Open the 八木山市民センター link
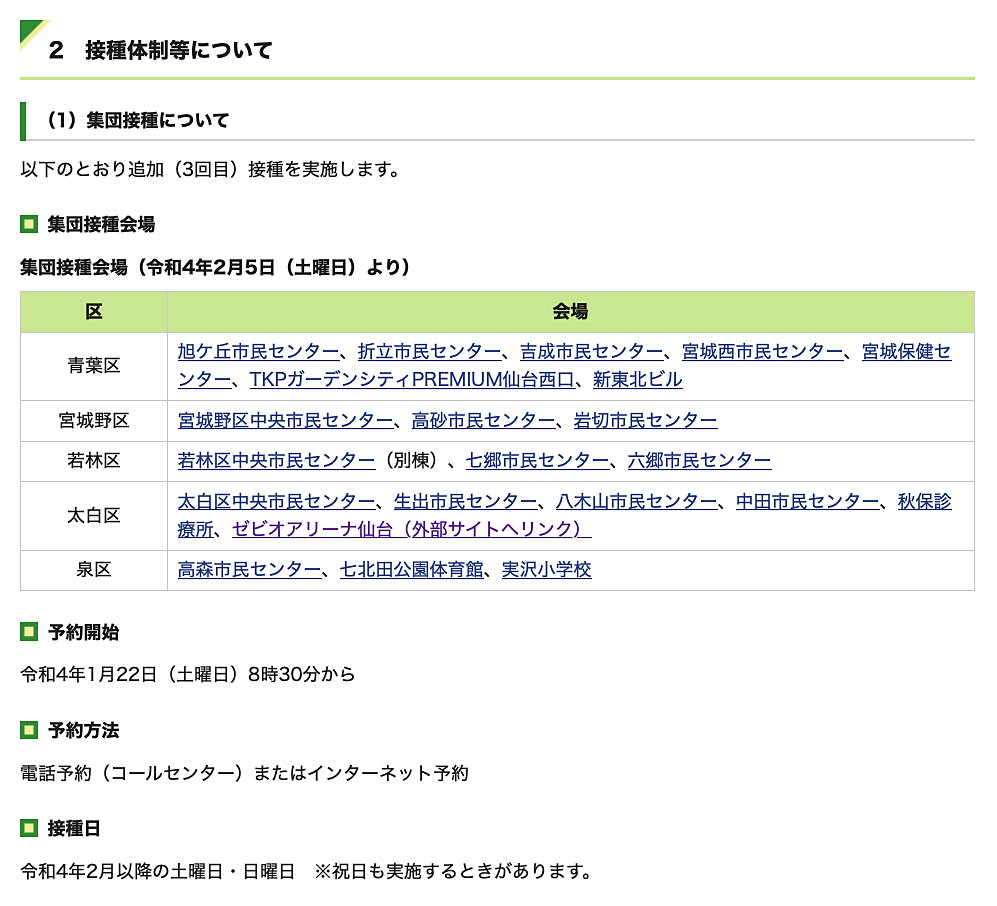The image size is (997, 906). [x=636, y=502]
